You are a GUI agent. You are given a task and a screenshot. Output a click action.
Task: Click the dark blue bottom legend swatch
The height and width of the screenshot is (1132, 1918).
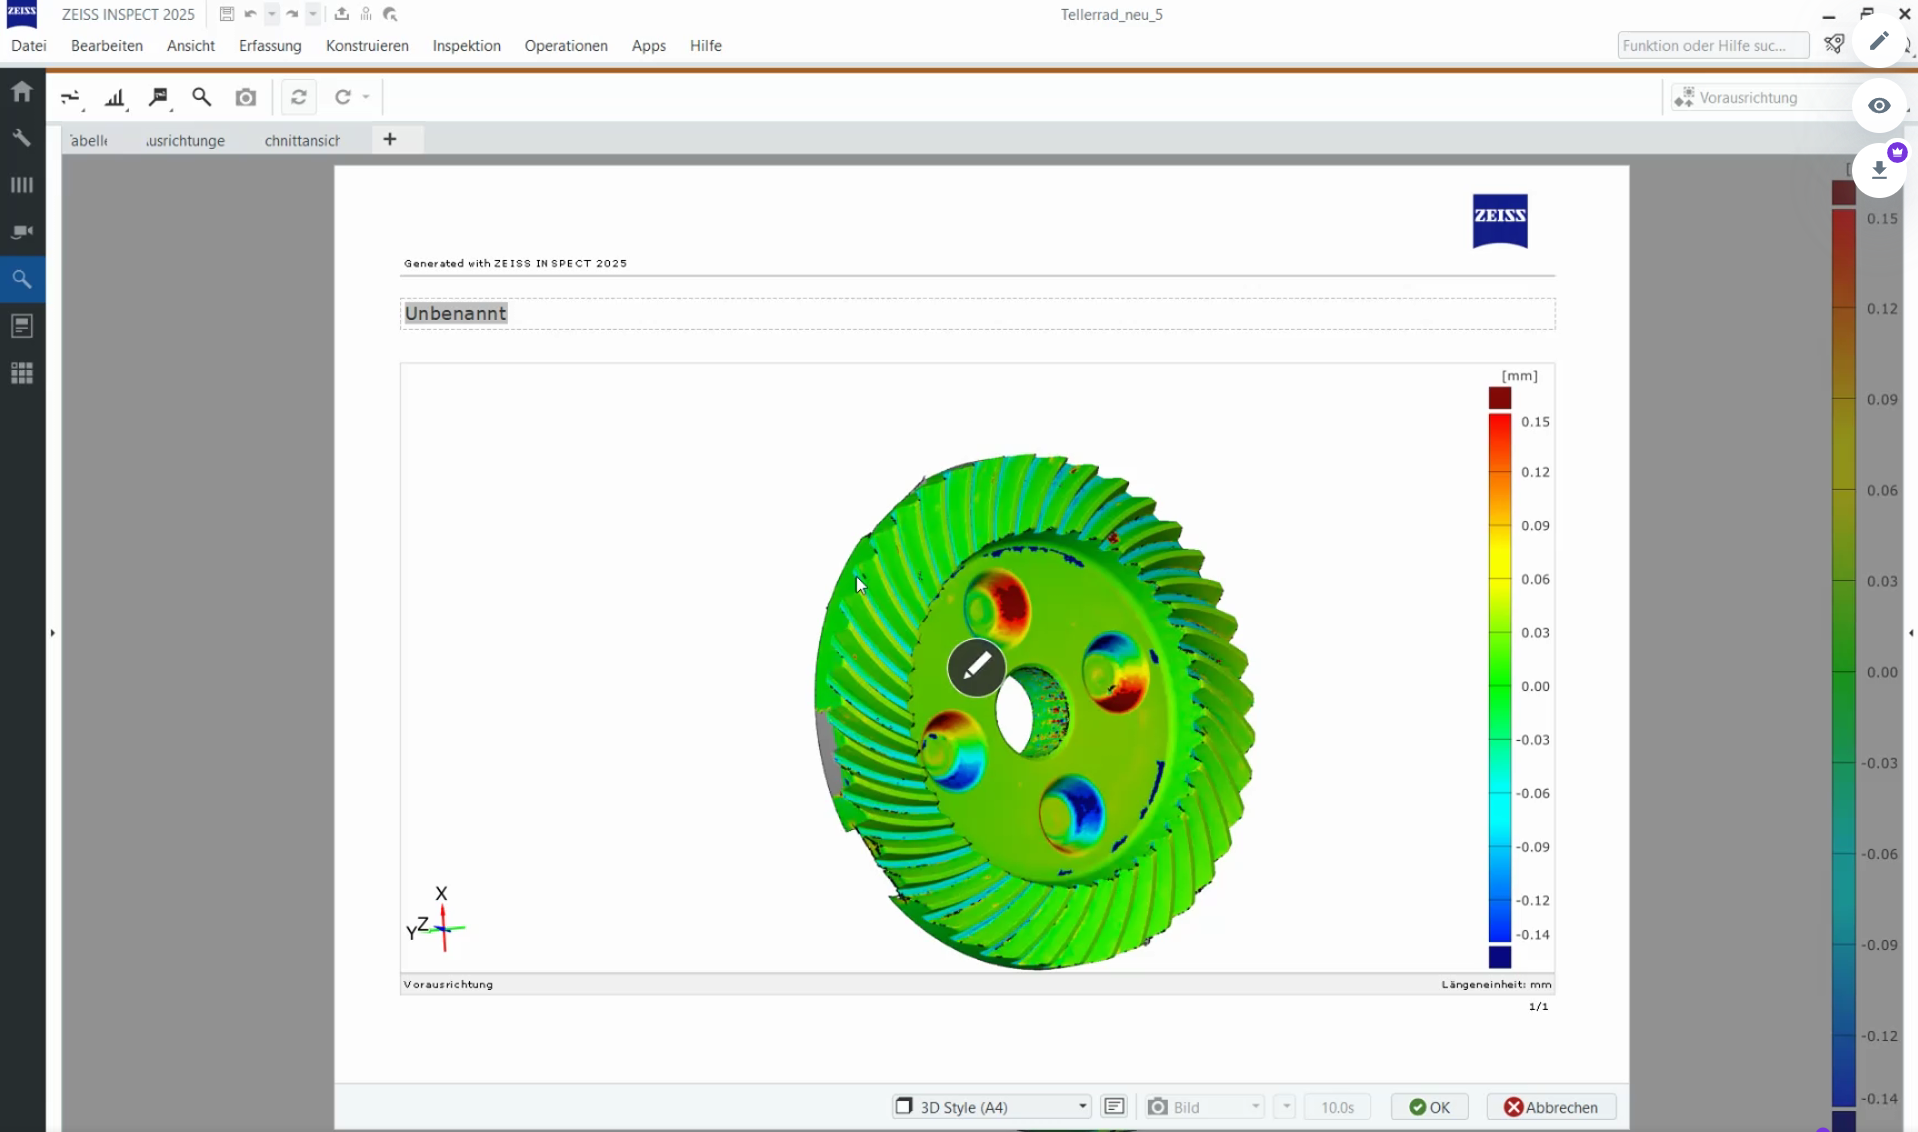pyautogui.click(x=1500, y=957)
